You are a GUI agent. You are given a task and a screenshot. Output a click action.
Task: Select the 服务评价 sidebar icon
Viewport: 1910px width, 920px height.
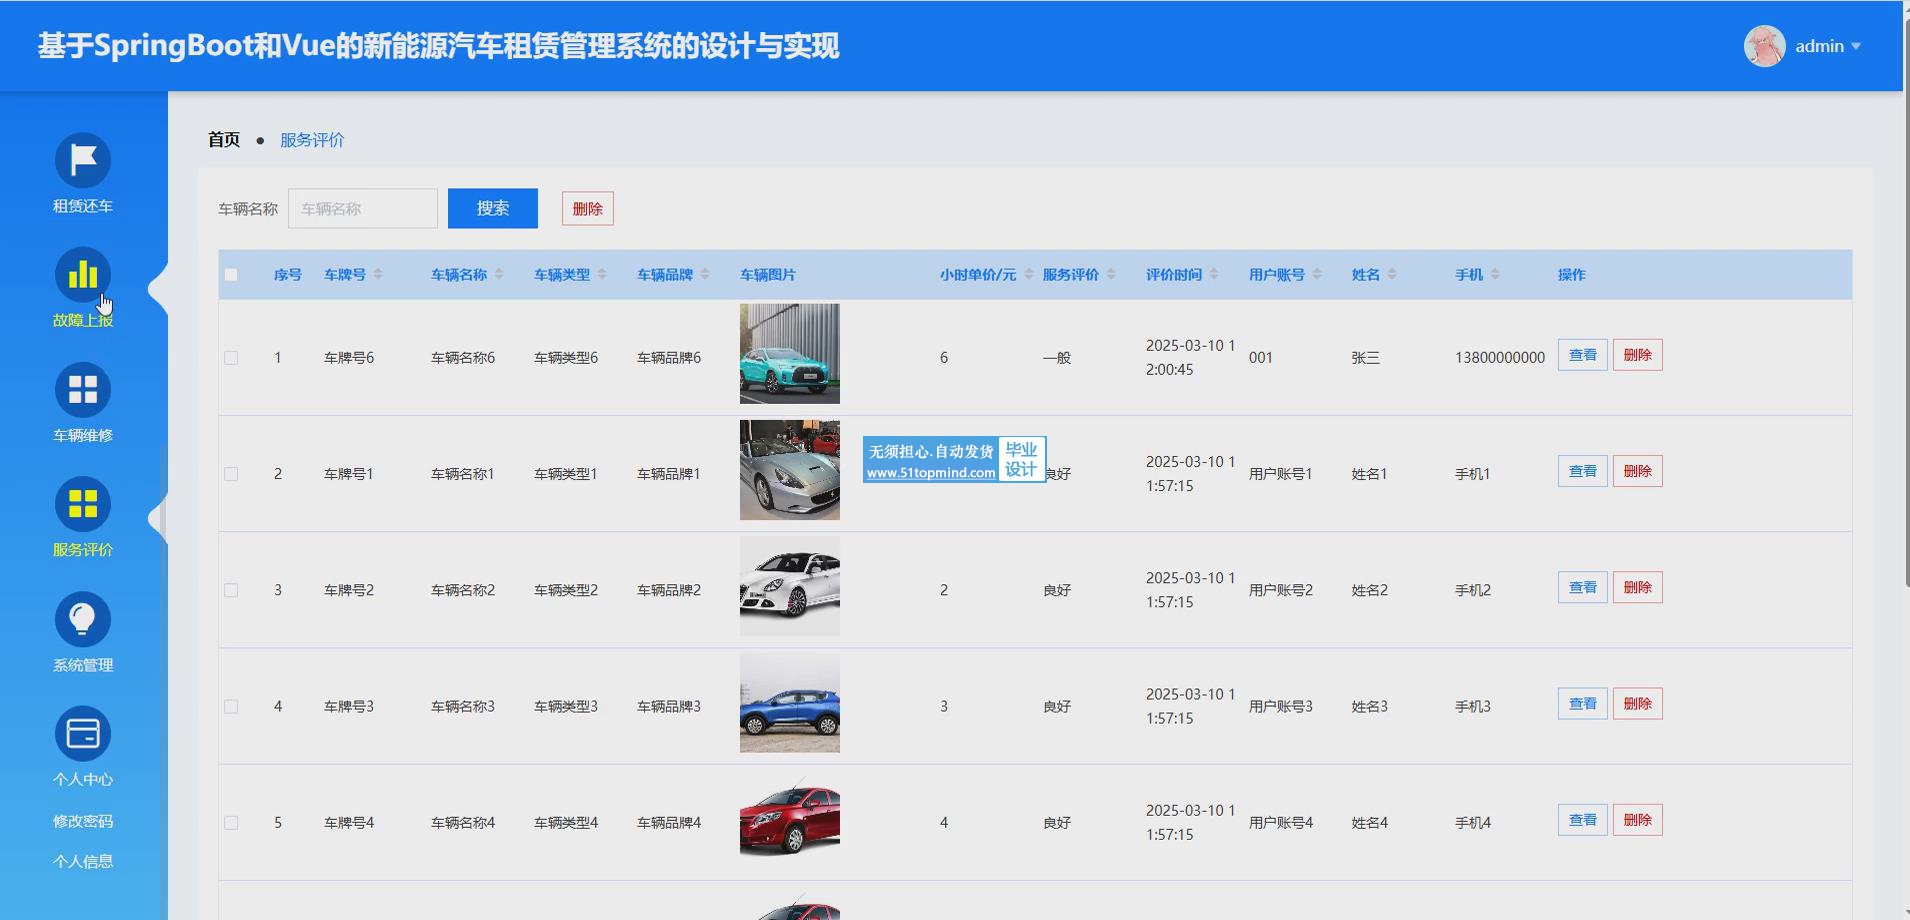82,505
